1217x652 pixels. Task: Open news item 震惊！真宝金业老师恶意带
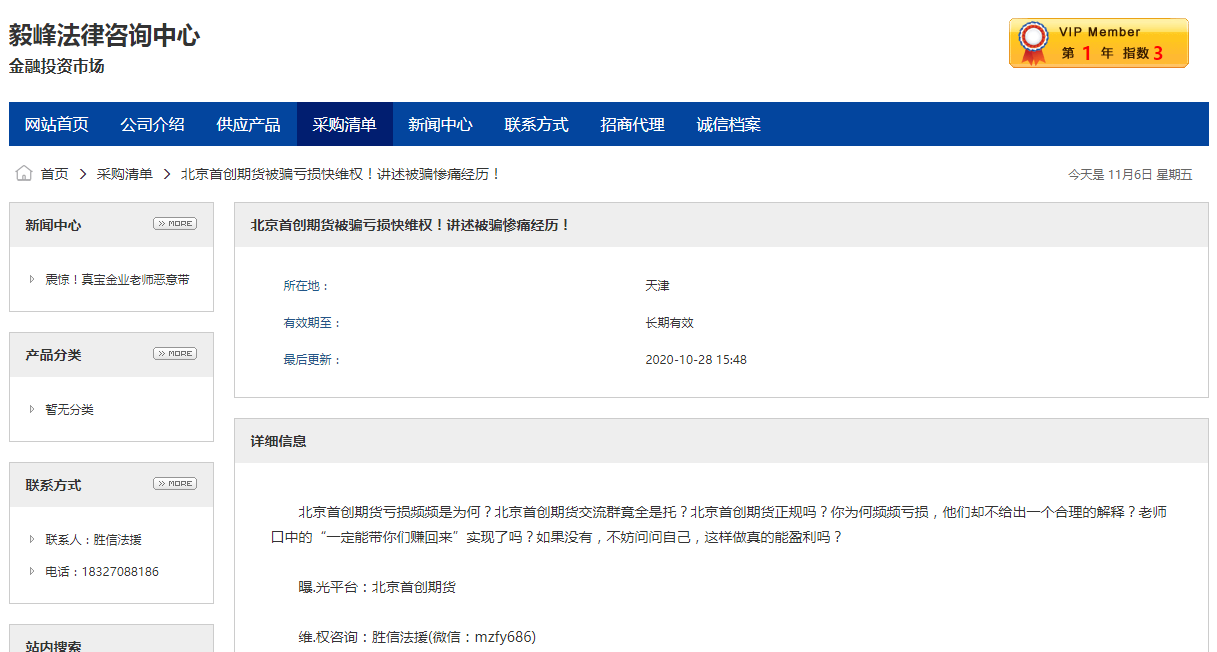(117, 280)
